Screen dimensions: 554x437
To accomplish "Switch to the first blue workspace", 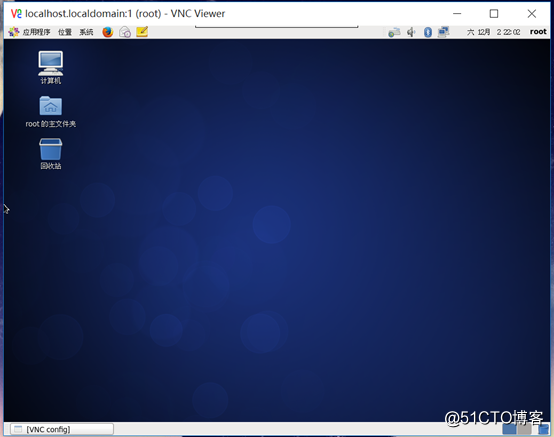I will [x=509, y=429].
